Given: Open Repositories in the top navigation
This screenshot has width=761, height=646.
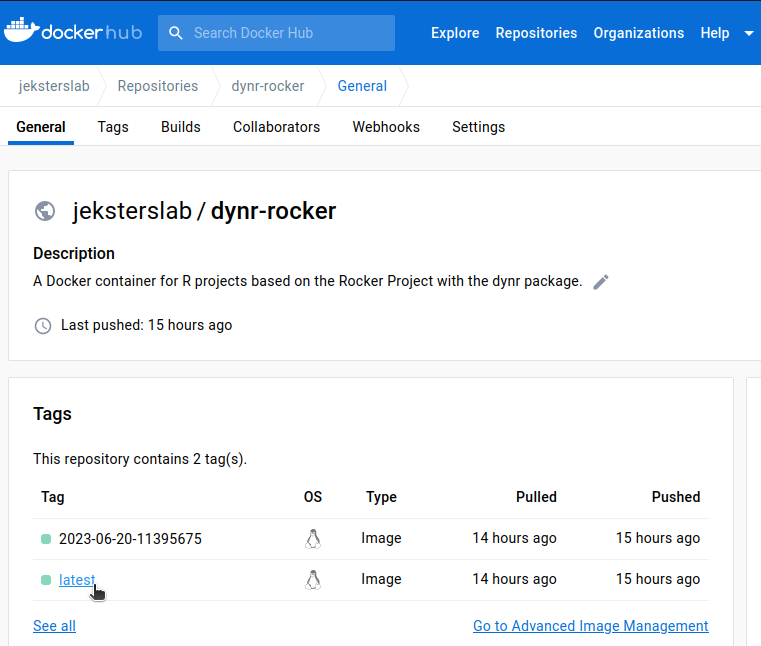Looking at the screenshot, I should tap(536, 33).
